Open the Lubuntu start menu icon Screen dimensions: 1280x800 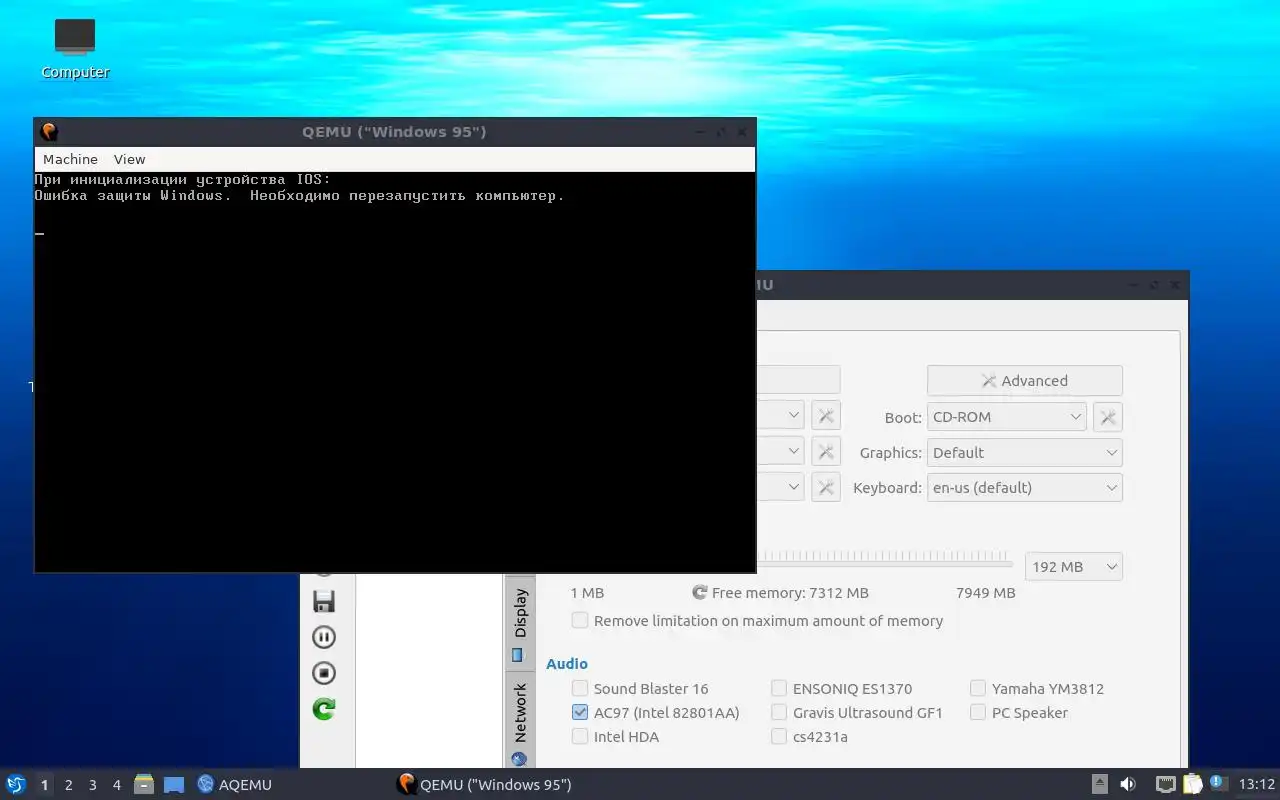15,785
